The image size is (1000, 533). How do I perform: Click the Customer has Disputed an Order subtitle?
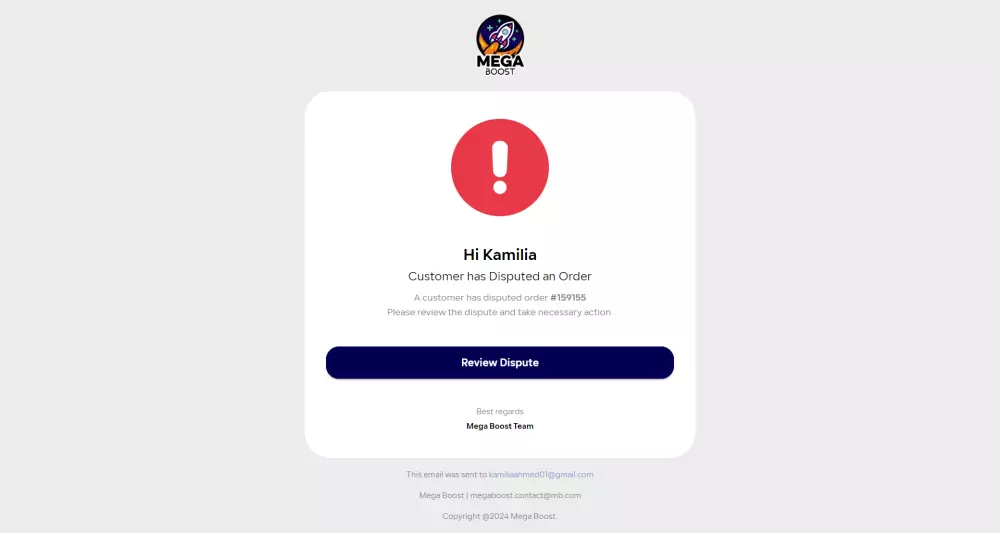click(500, 276)
